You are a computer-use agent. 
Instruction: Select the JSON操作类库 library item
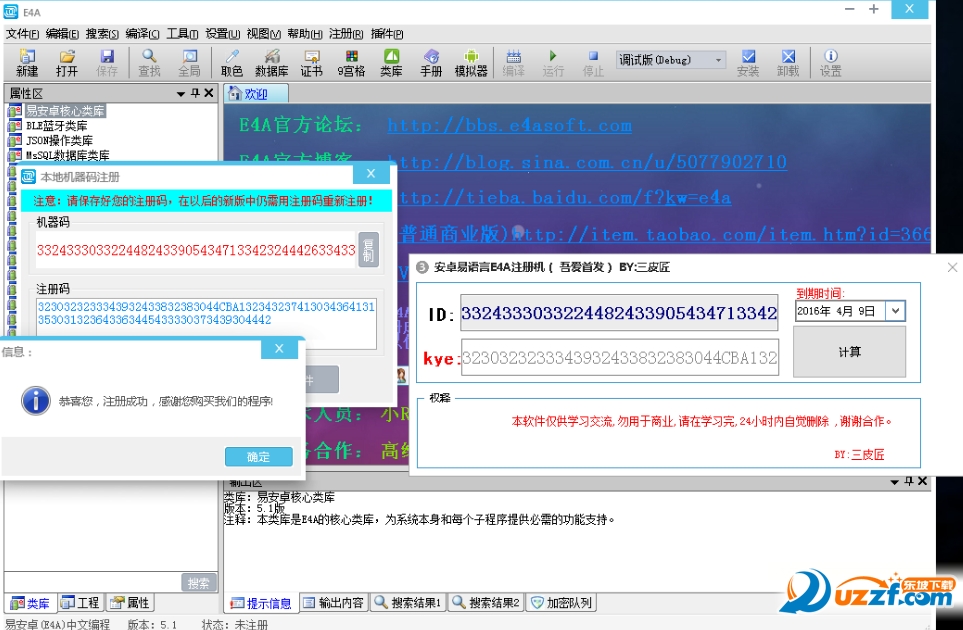coord(58,141)
